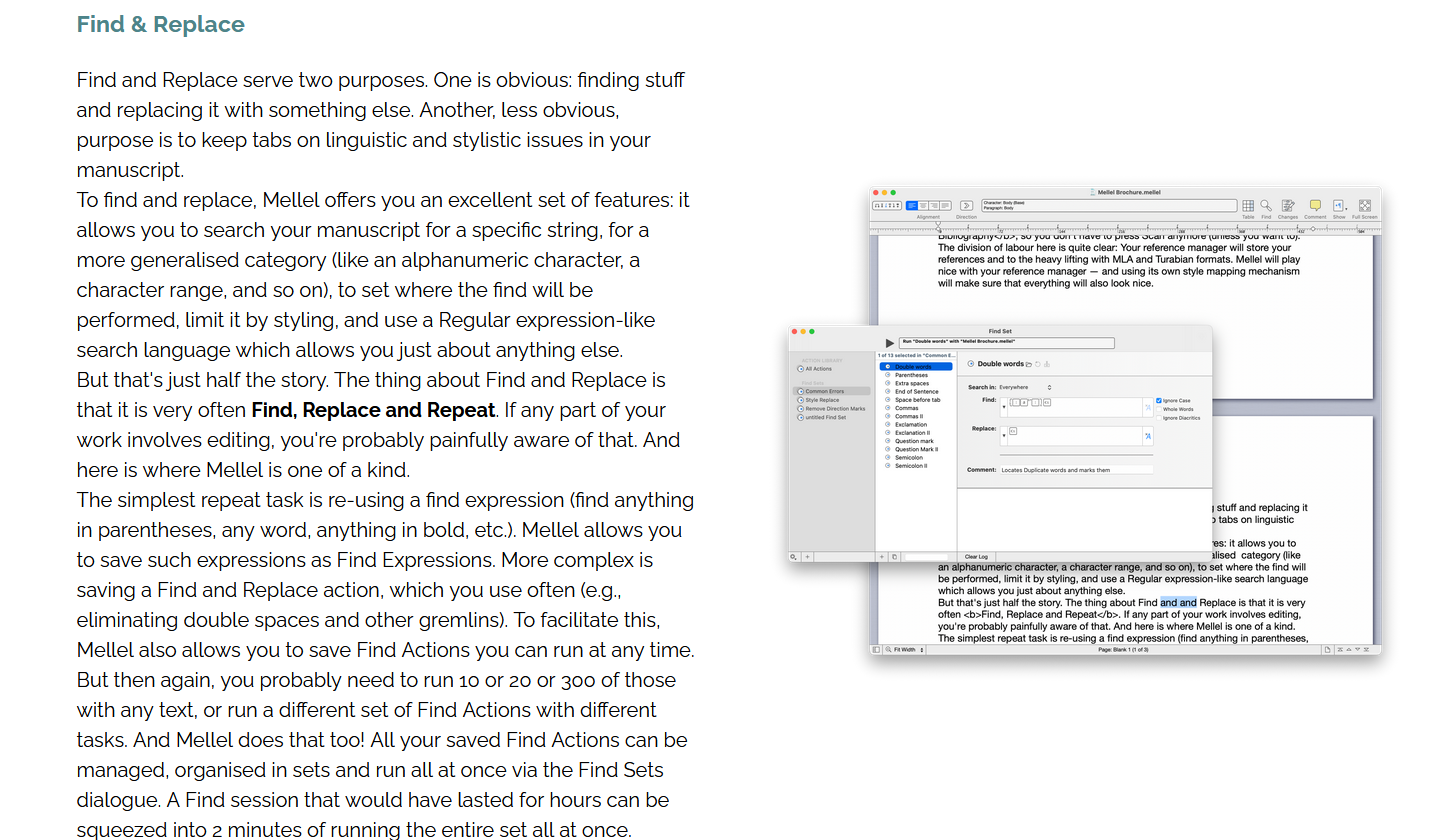
Task: Click the highlighted "and and" in the document
Action: [x=1178, y=603]
